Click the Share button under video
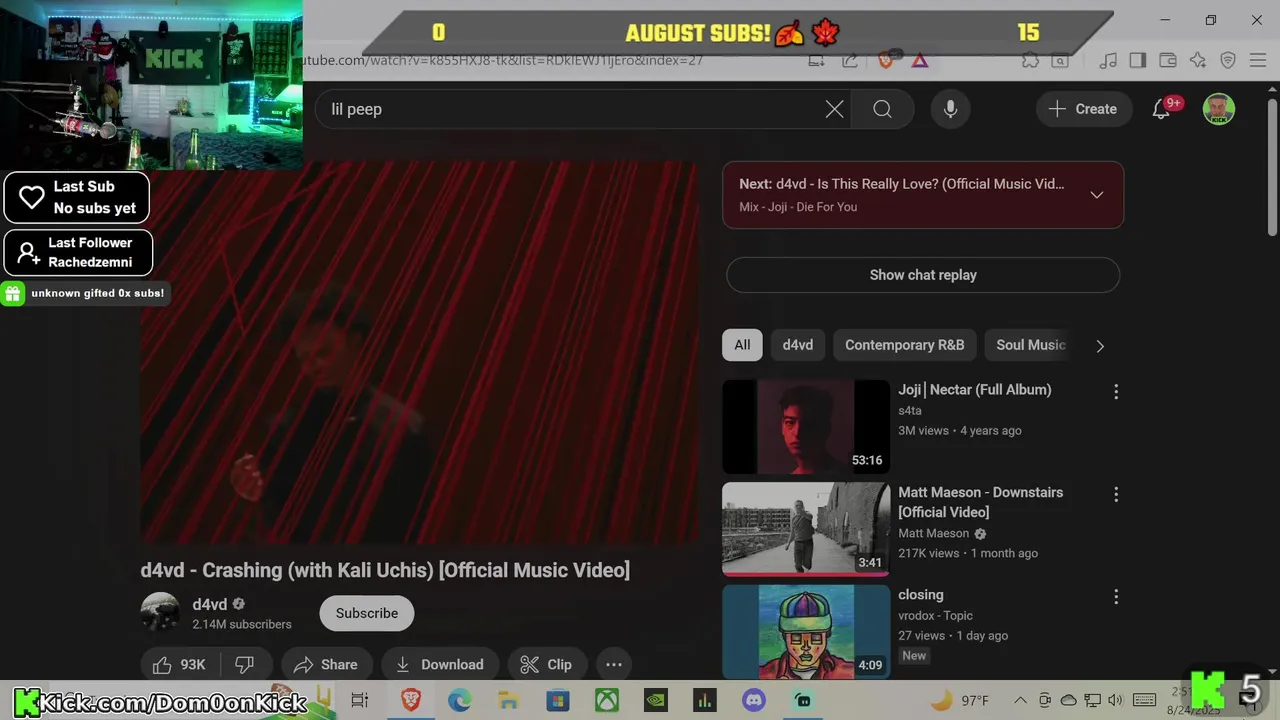 (x=327, y=664)
